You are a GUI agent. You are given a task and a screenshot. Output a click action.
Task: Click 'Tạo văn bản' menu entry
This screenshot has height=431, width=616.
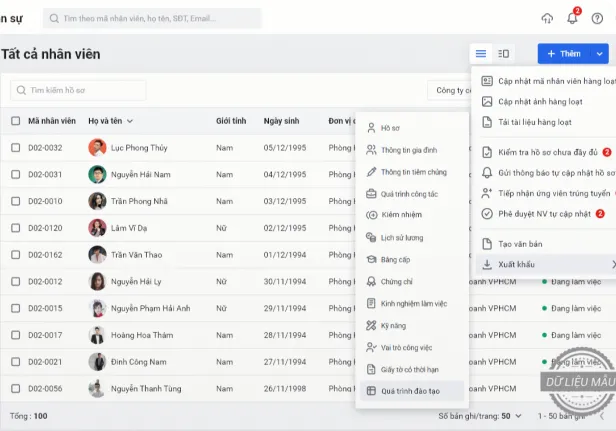coord(519,244)
